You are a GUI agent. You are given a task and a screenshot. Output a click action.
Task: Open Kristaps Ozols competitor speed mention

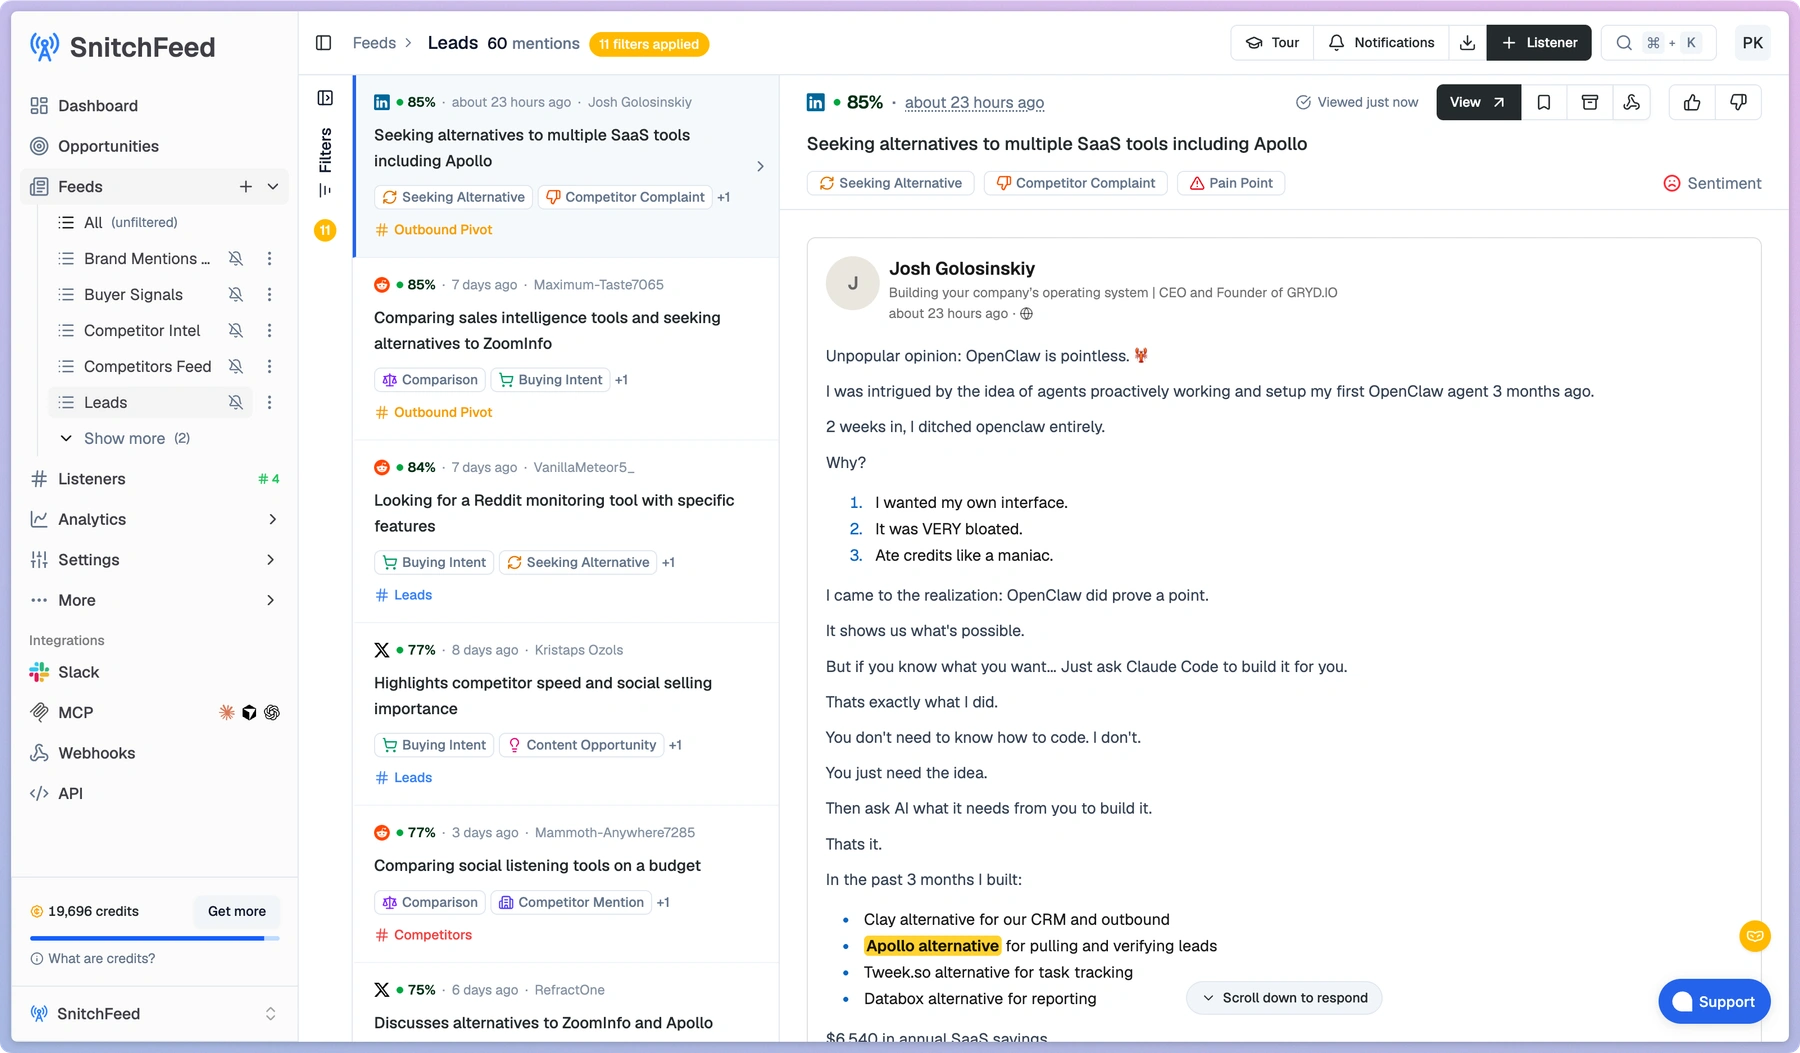click(567, 714)
